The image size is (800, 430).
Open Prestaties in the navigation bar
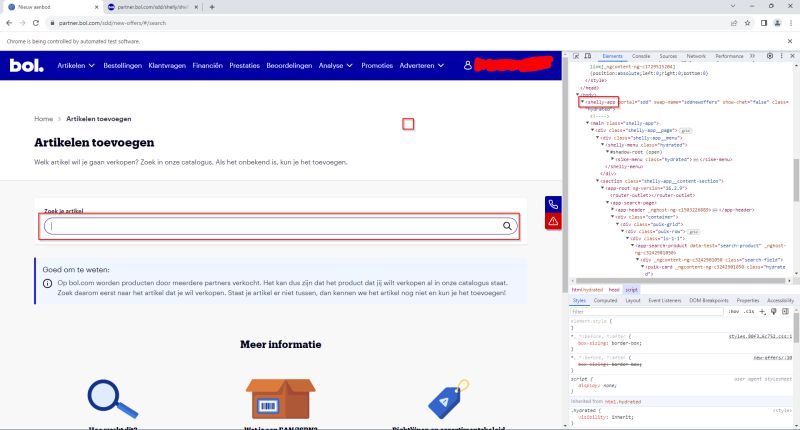[244, 65]
